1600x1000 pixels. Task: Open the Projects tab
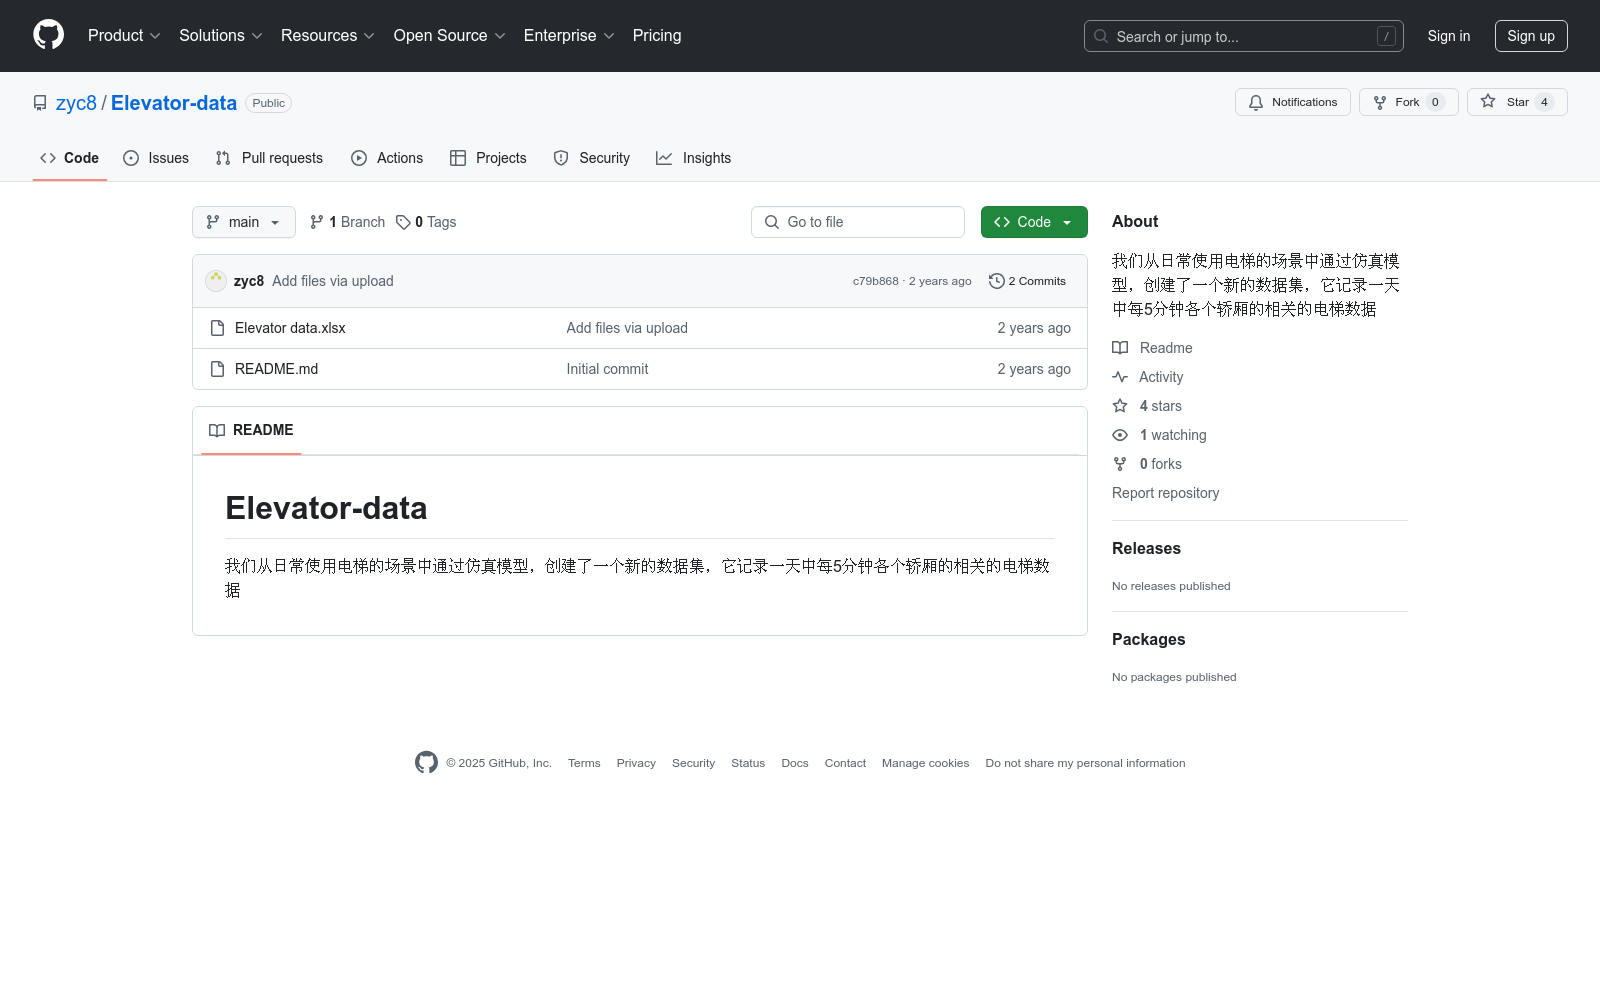488,158
